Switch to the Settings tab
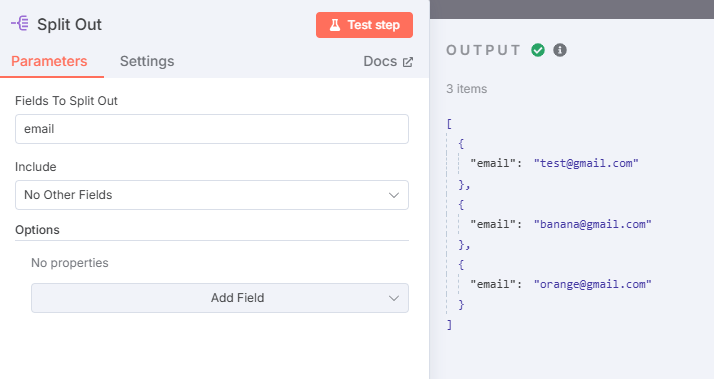Screen dimensions: 714x379 coord(147,61)
